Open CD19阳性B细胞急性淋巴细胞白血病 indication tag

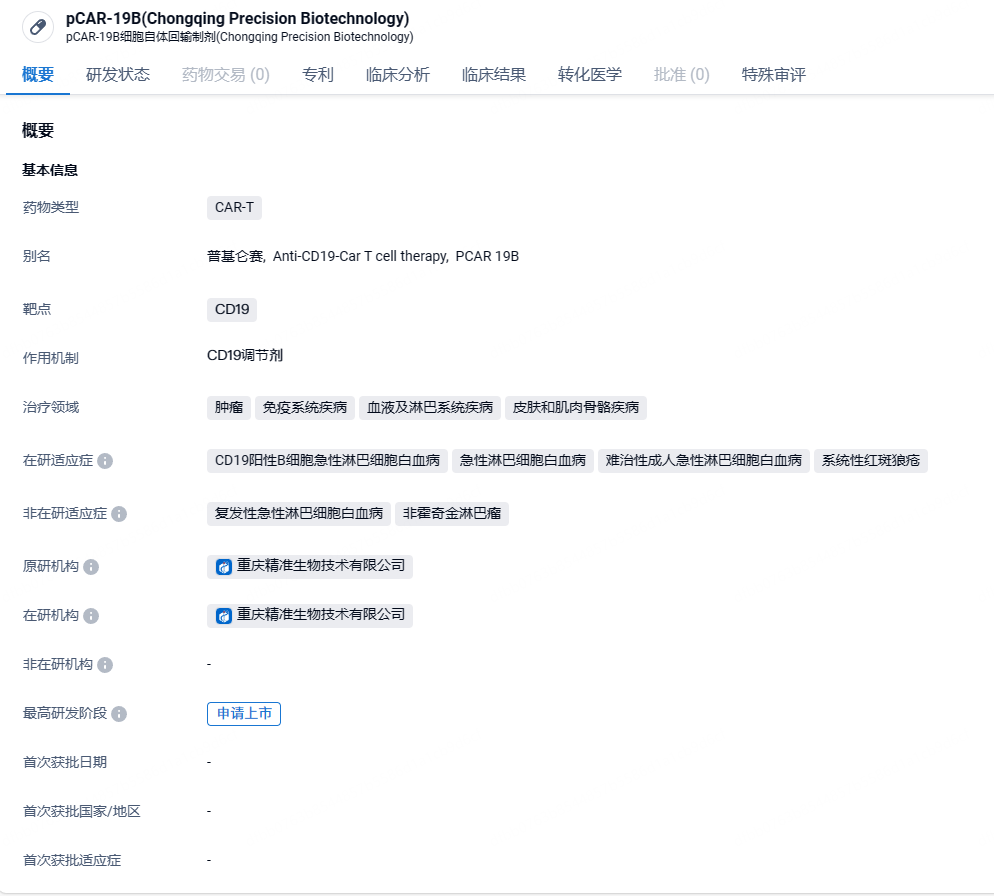click(327, 461)
